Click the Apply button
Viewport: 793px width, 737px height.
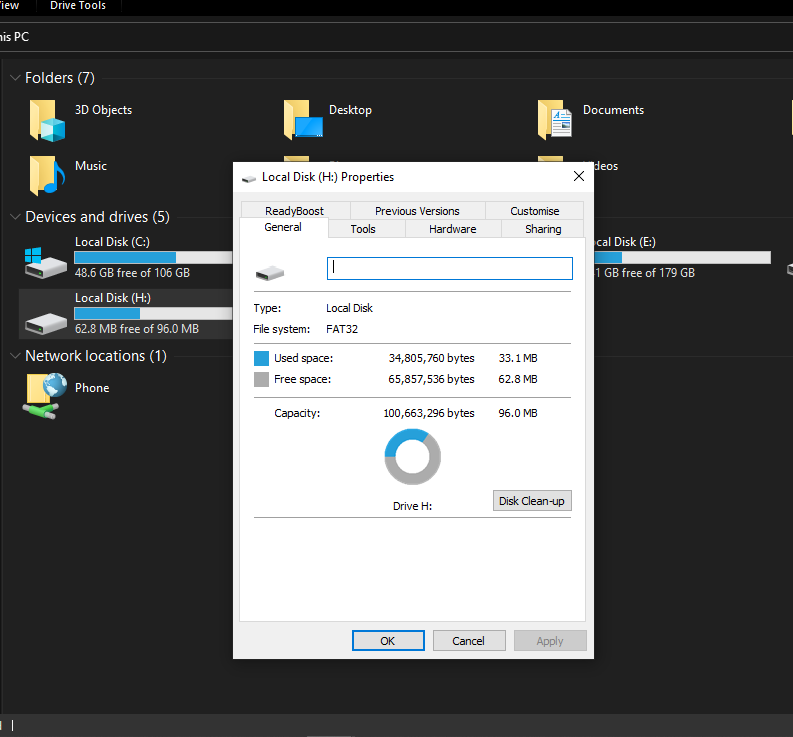550,641
